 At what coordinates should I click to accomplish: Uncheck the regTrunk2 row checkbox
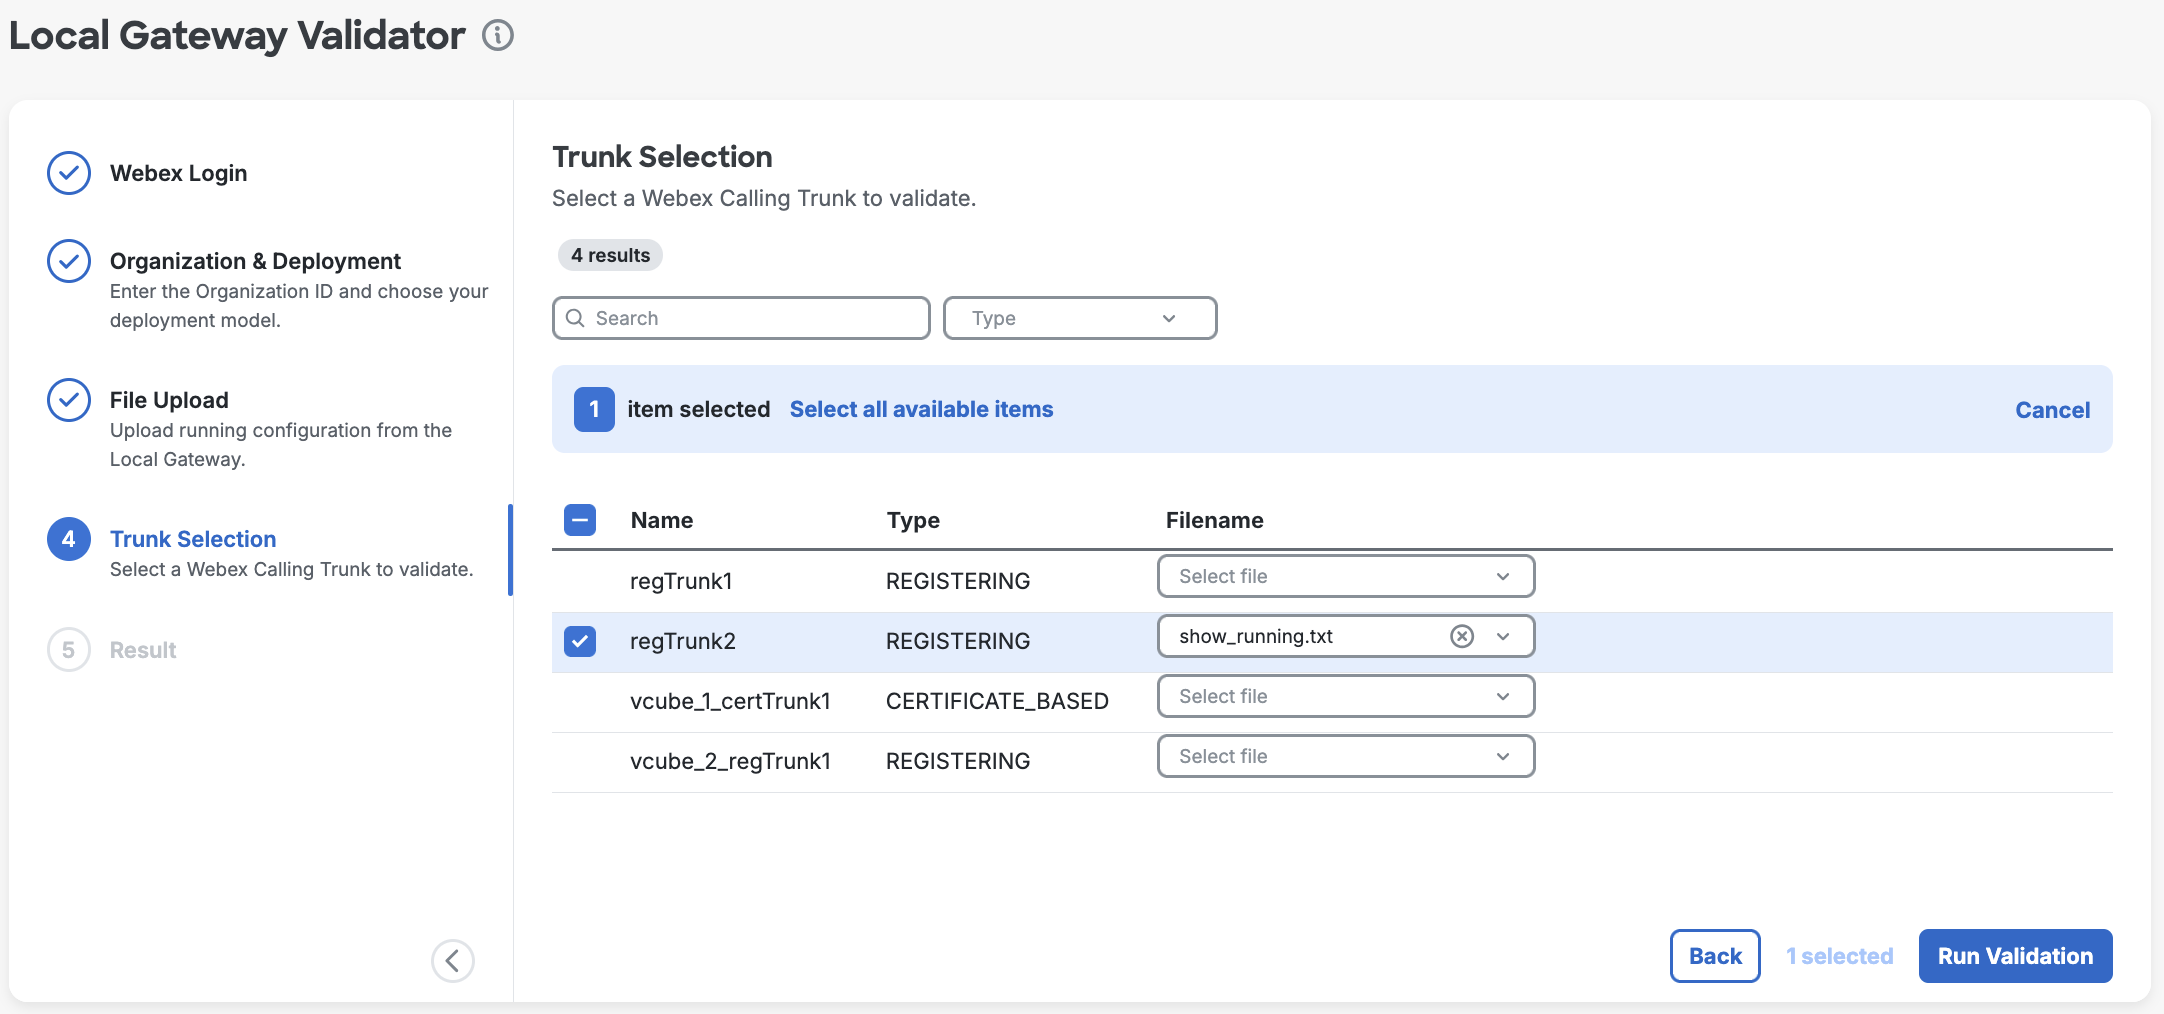pos(580,641)
